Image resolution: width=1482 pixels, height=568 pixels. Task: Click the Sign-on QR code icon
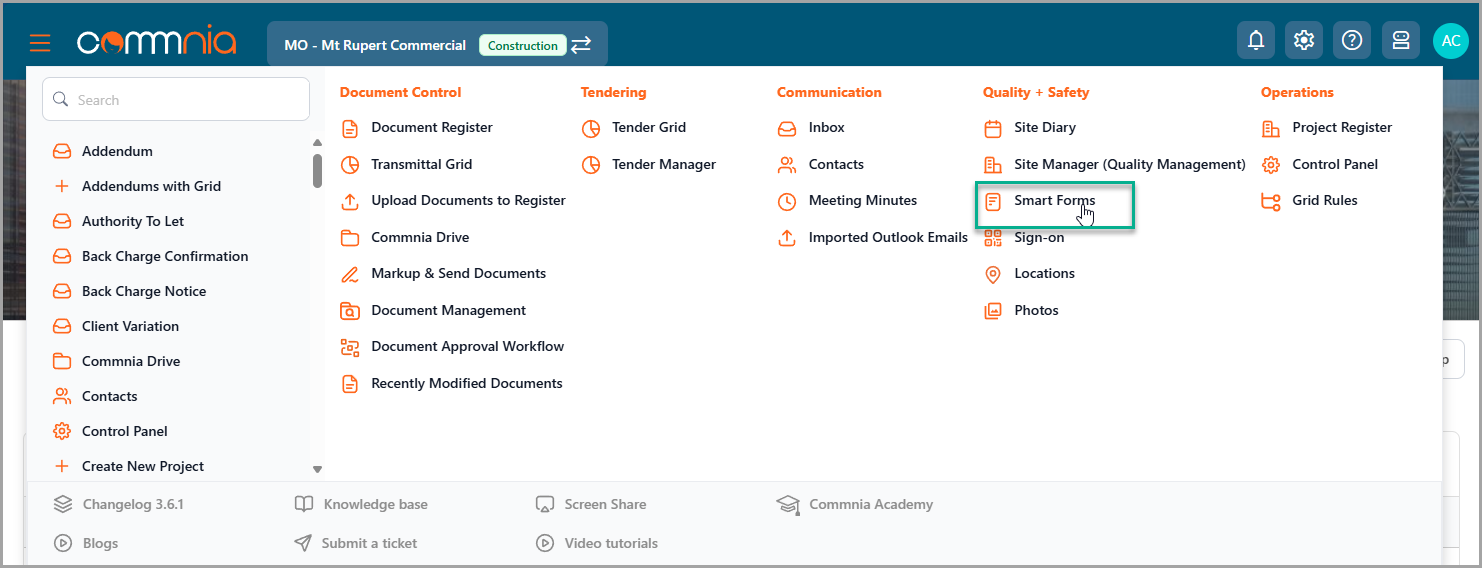[x=993, y=237]
